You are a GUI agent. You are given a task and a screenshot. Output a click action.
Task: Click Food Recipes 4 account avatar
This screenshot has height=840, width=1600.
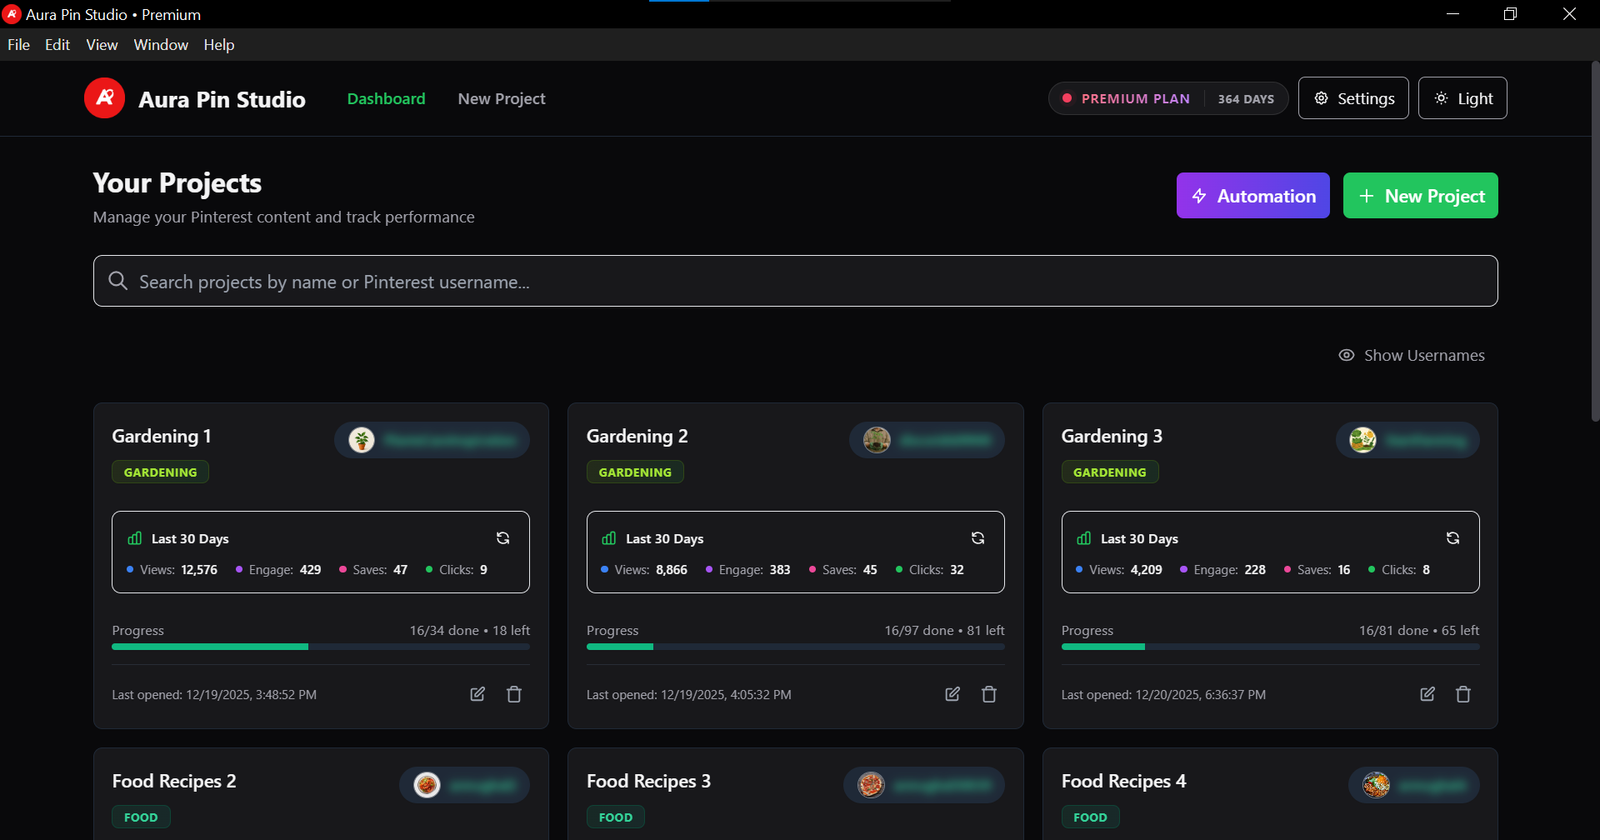(x=1376, y=785)
